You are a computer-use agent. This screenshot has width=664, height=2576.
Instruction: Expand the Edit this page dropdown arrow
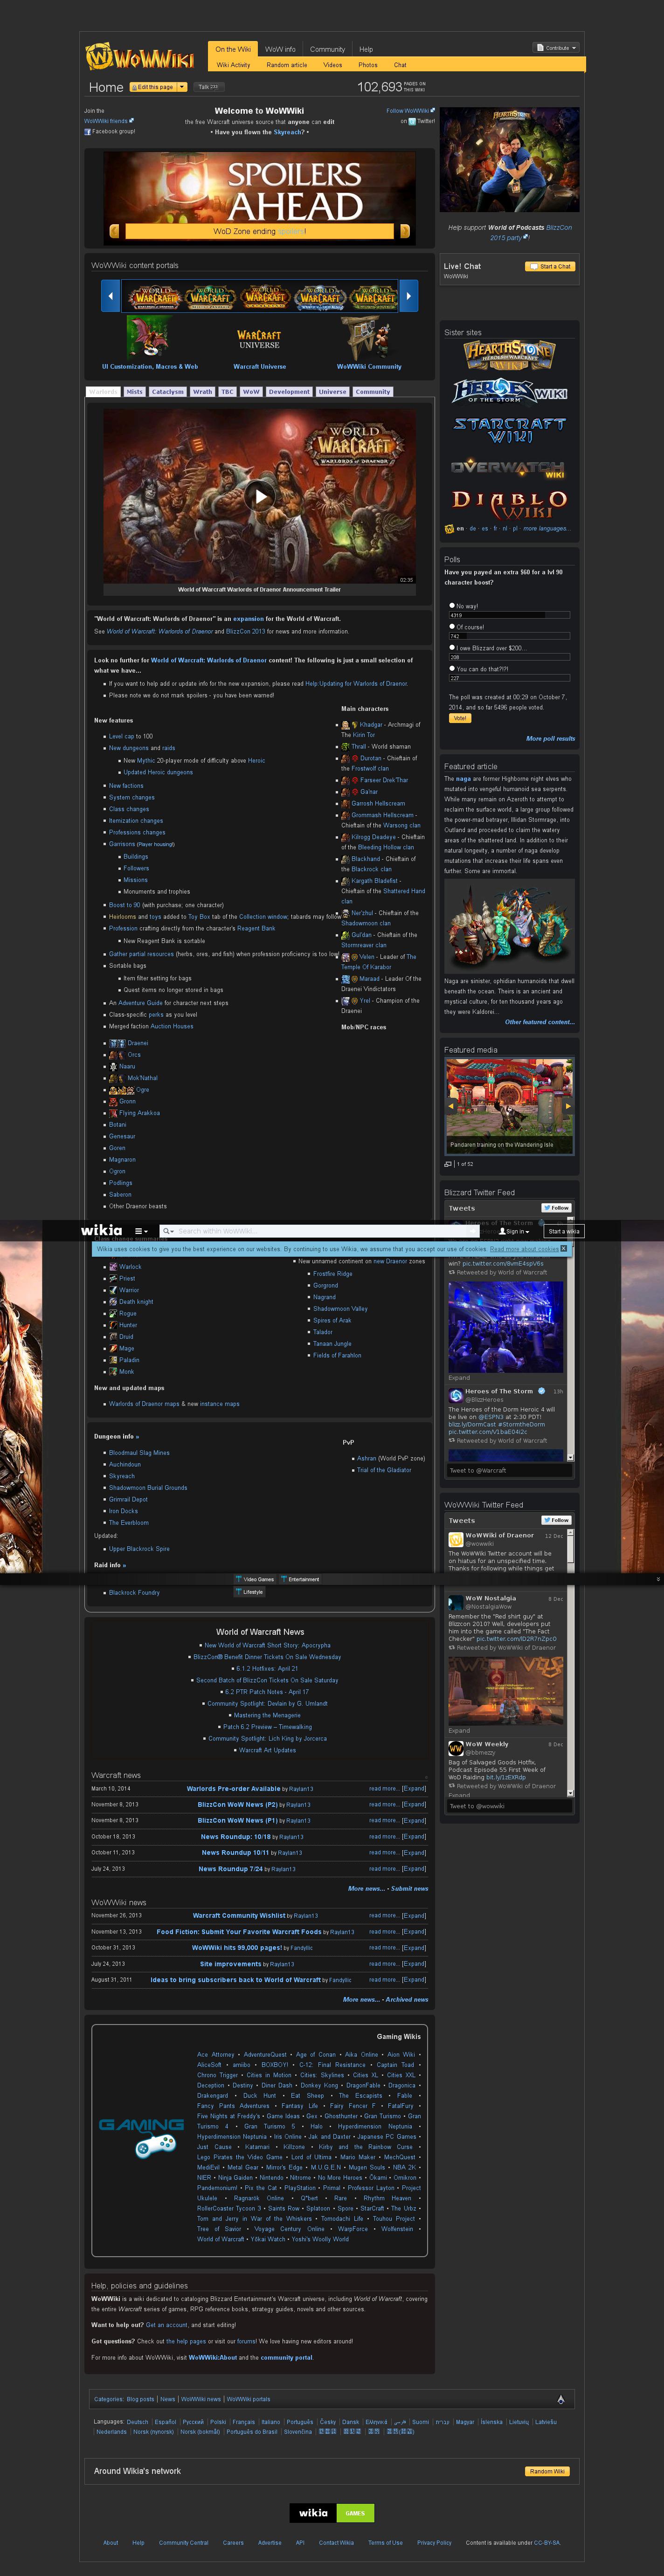(x=182, y=87)
